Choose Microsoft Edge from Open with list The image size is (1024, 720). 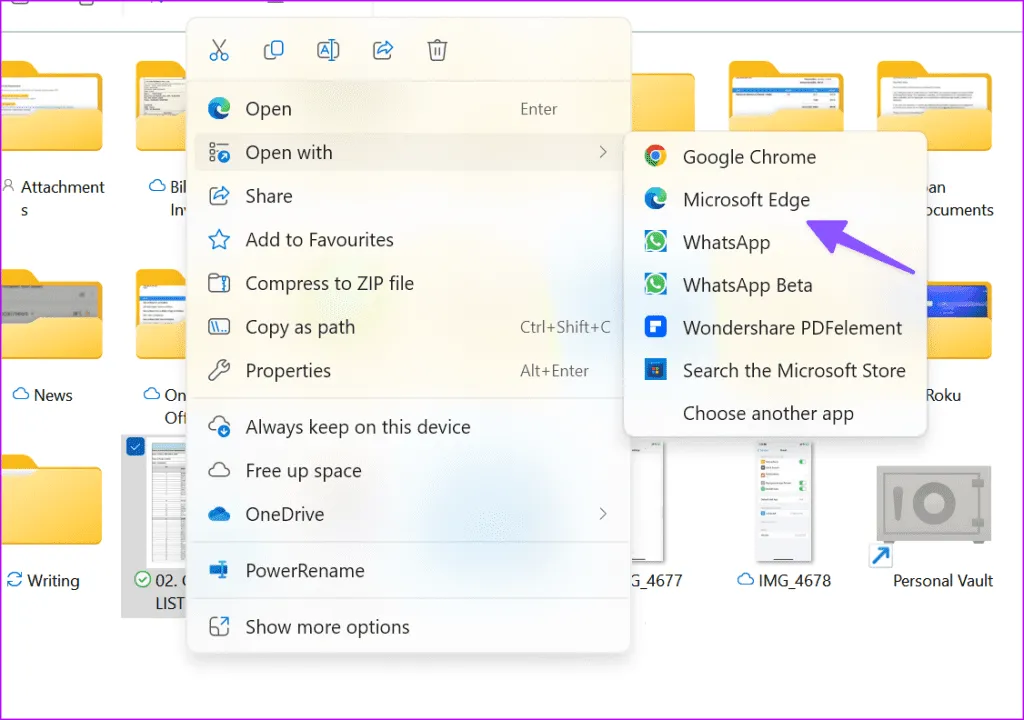pyautogui.click(x=746, y=200)
